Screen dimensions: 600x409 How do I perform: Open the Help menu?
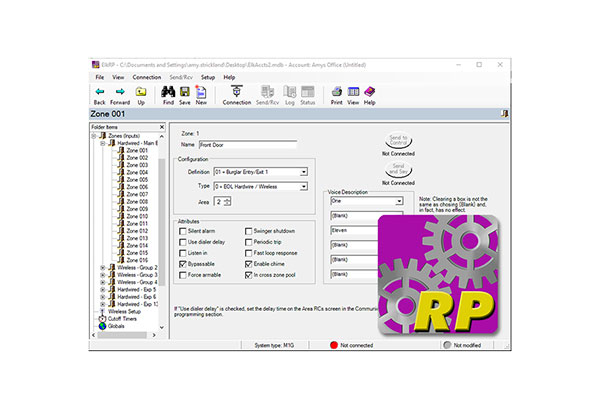pos(229,77)
